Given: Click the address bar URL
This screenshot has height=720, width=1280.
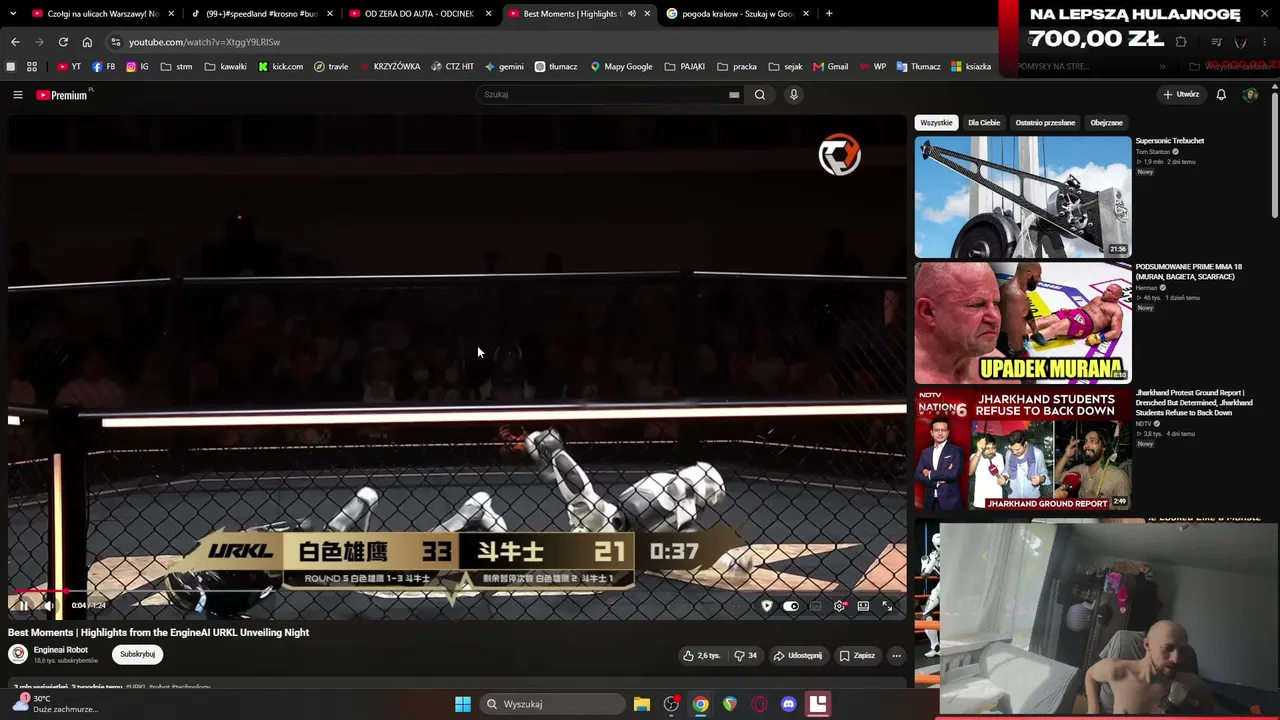Looking at the screenshot, I should [204, 42].
